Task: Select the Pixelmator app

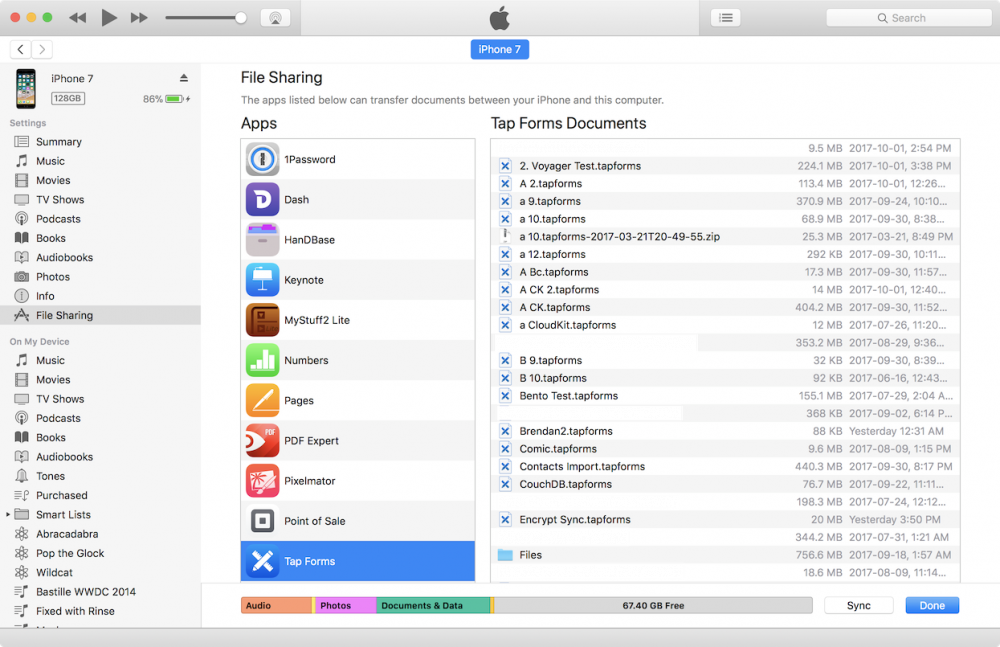Action: tap(358, 481)
